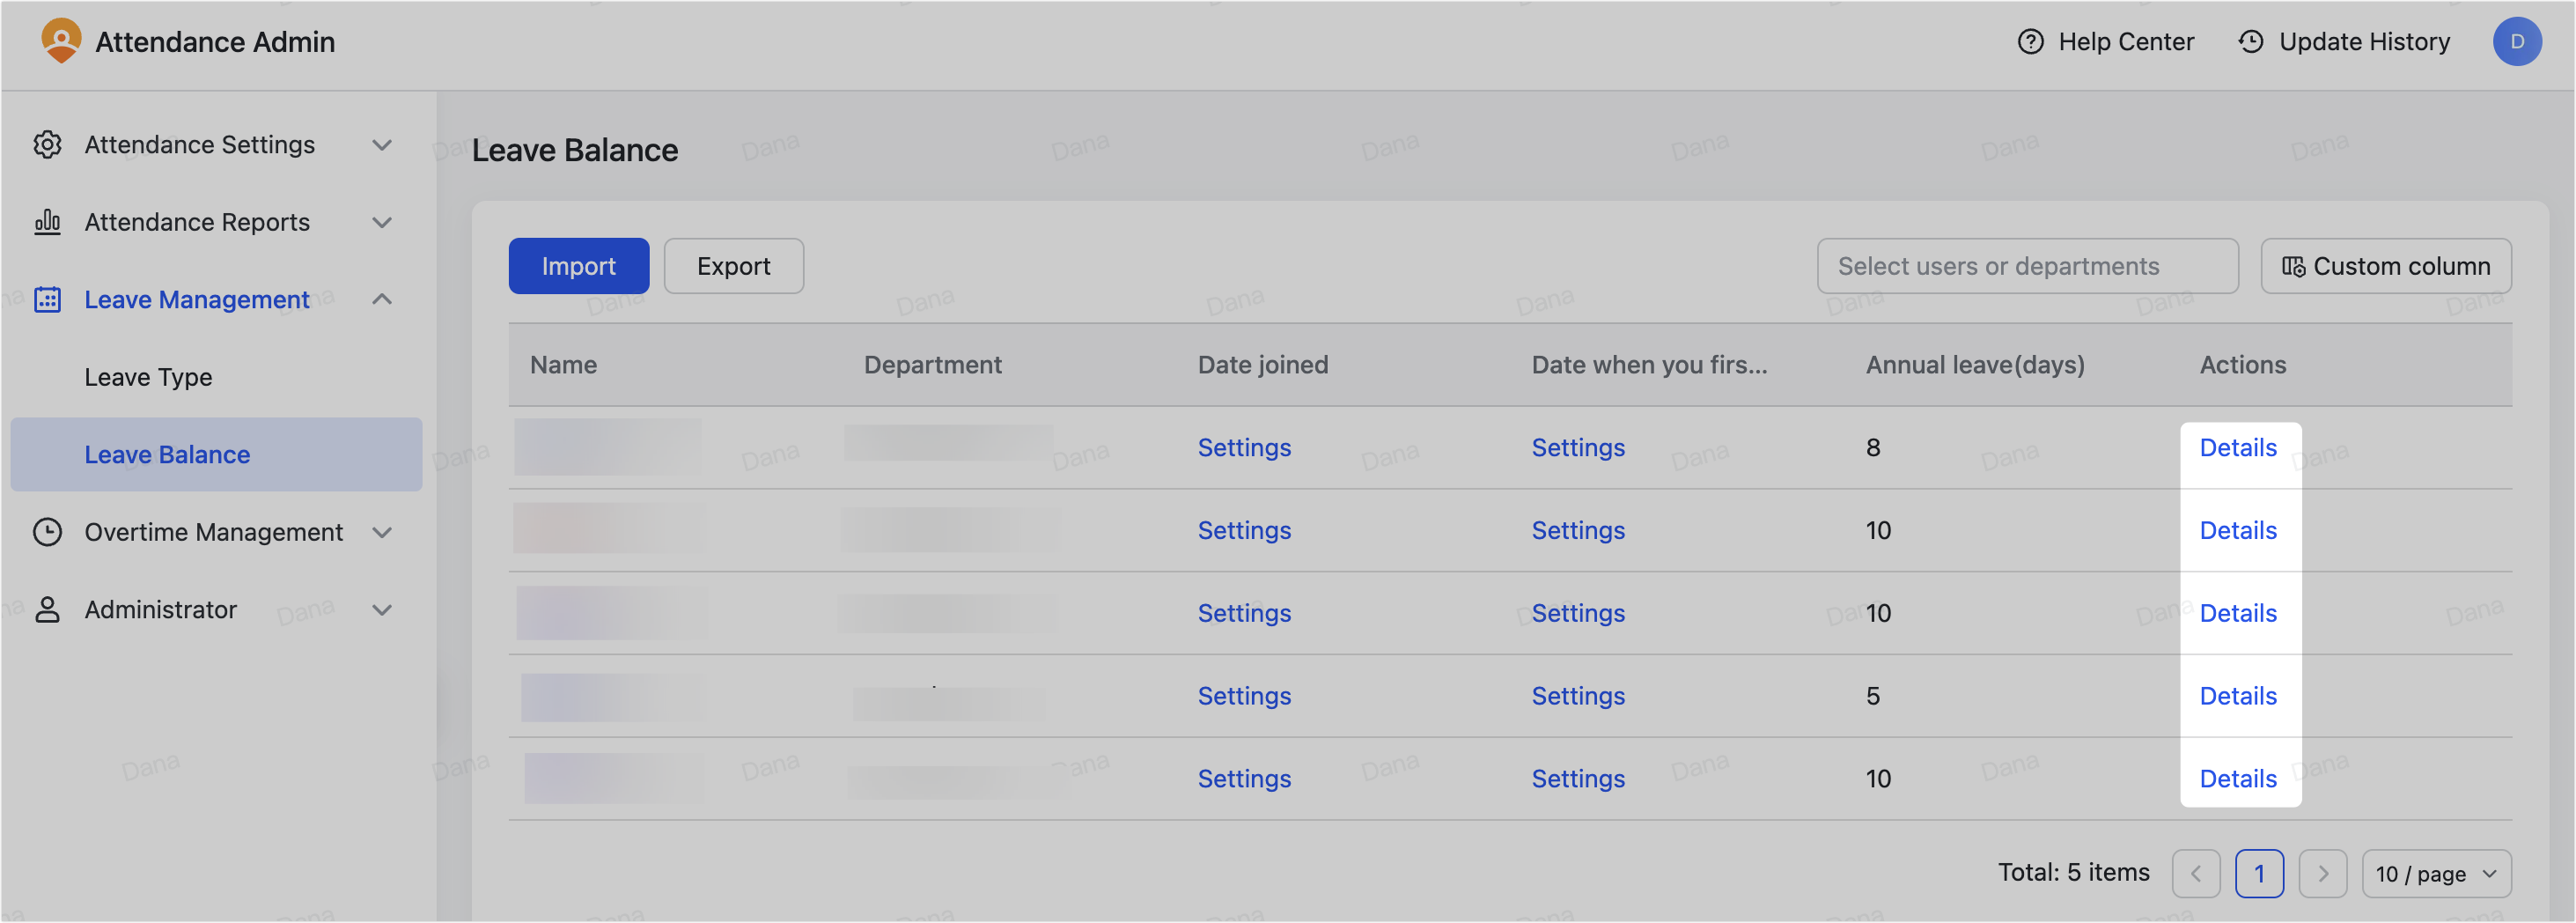Screen dimensions: 2576x923
Task: Click the Leave Management calendar icon
Action: coord(48,299)
